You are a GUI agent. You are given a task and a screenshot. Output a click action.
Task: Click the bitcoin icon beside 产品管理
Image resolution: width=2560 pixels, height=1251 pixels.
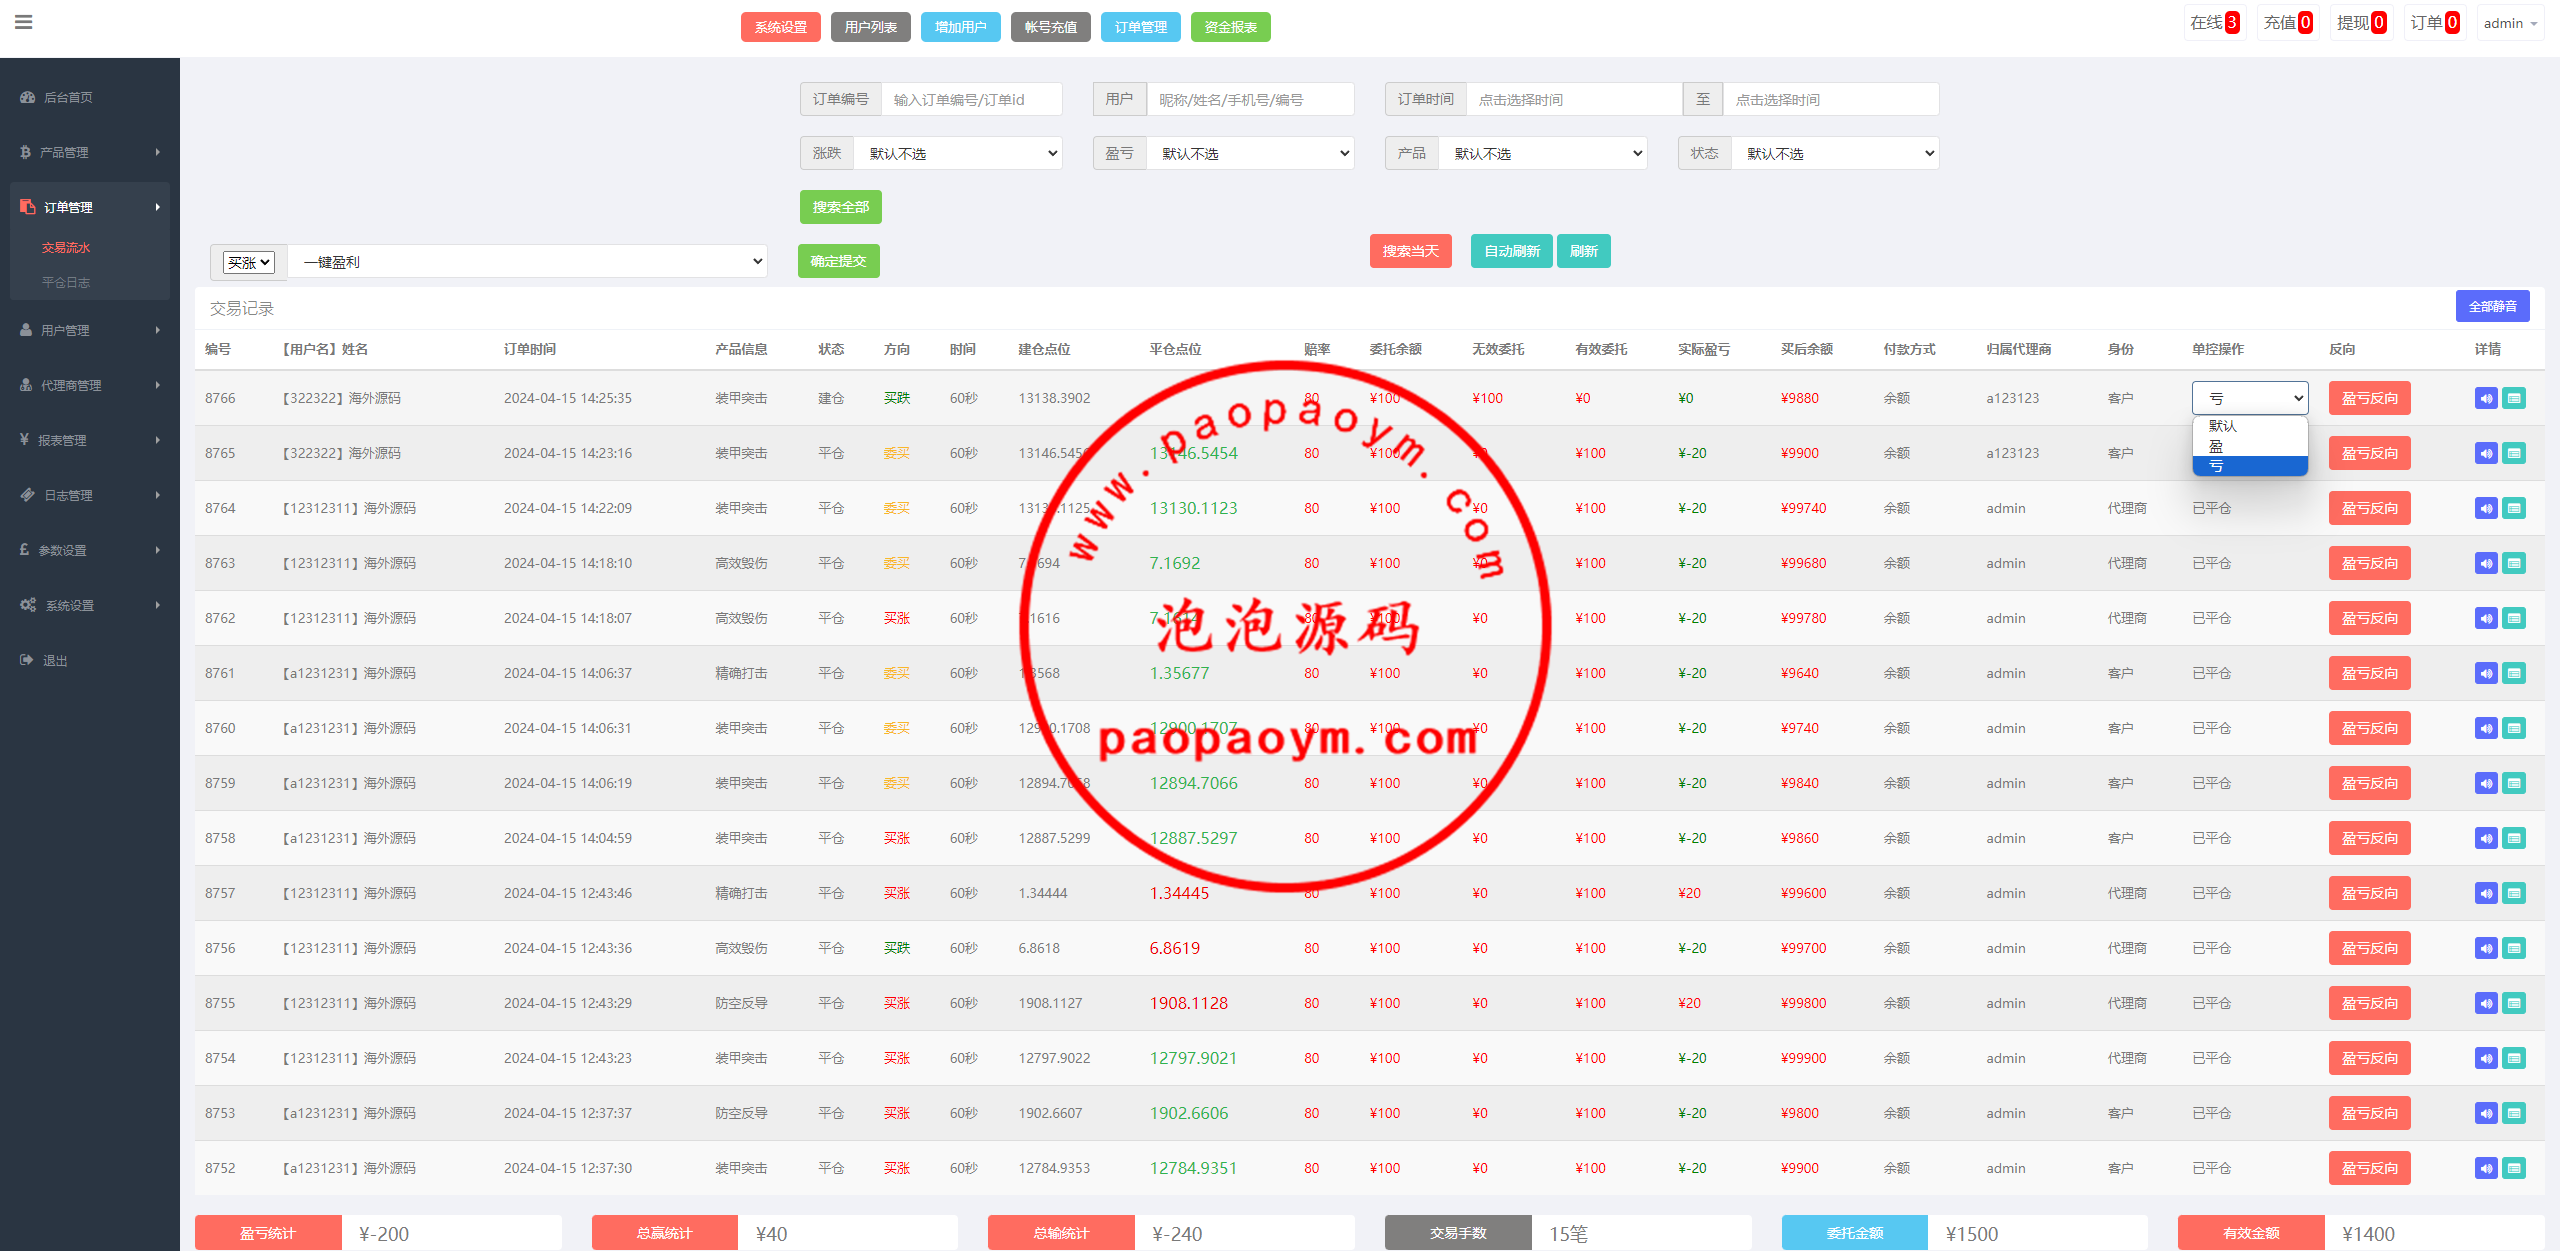click(25, 152)
